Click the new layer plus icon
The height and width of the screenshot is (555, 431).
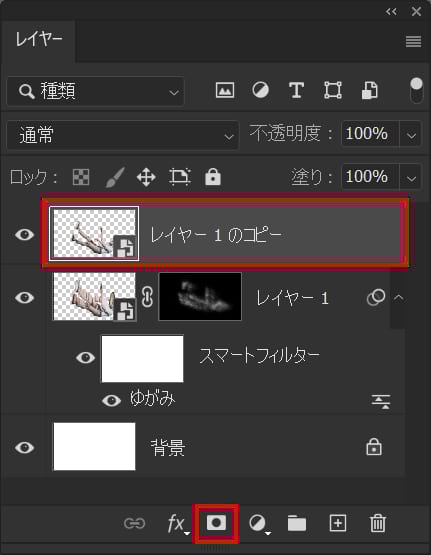tap(338, 523)
